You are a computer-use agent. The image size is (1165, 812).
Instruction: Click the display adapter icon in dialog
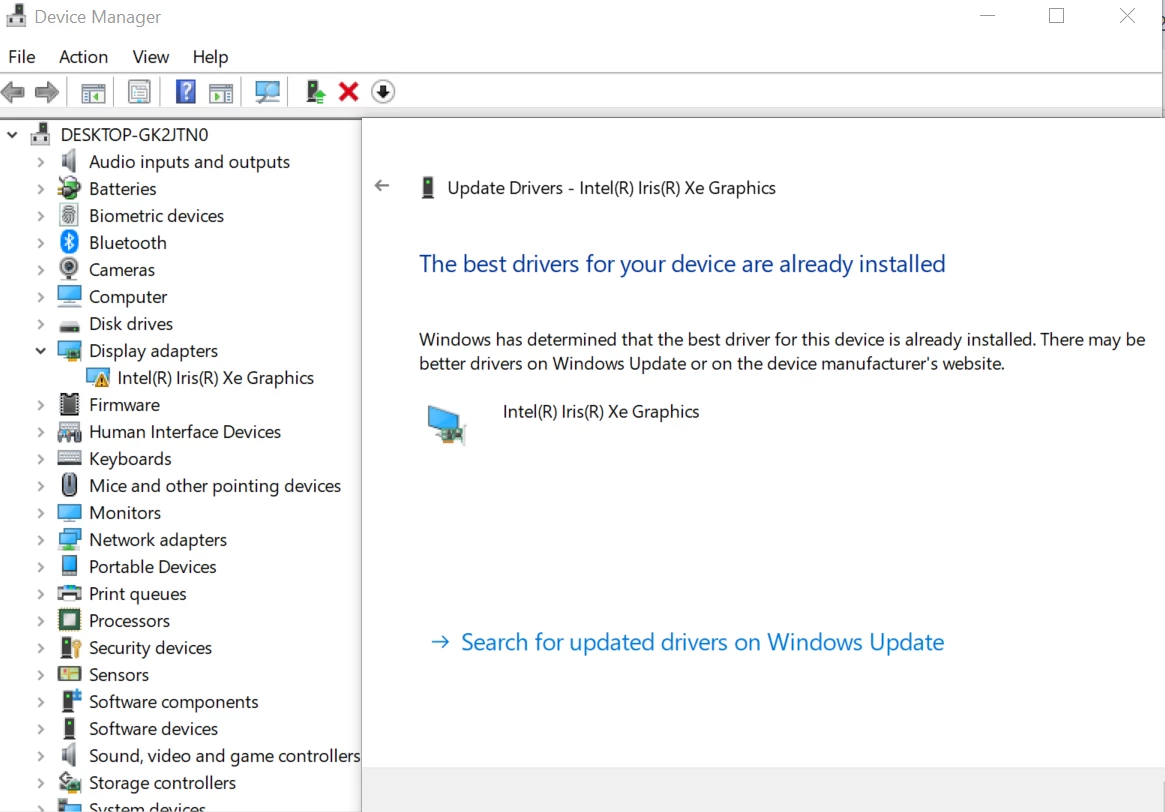click(x=447, y=424)
